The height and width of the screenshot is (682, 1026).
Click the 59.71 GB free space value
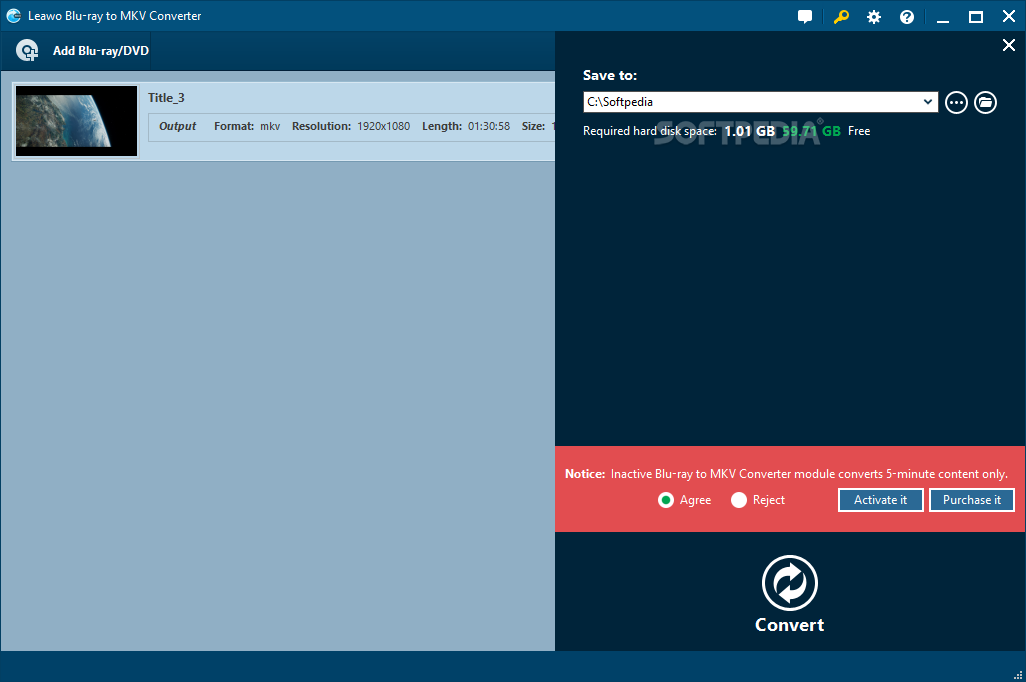tap(811, 131)
